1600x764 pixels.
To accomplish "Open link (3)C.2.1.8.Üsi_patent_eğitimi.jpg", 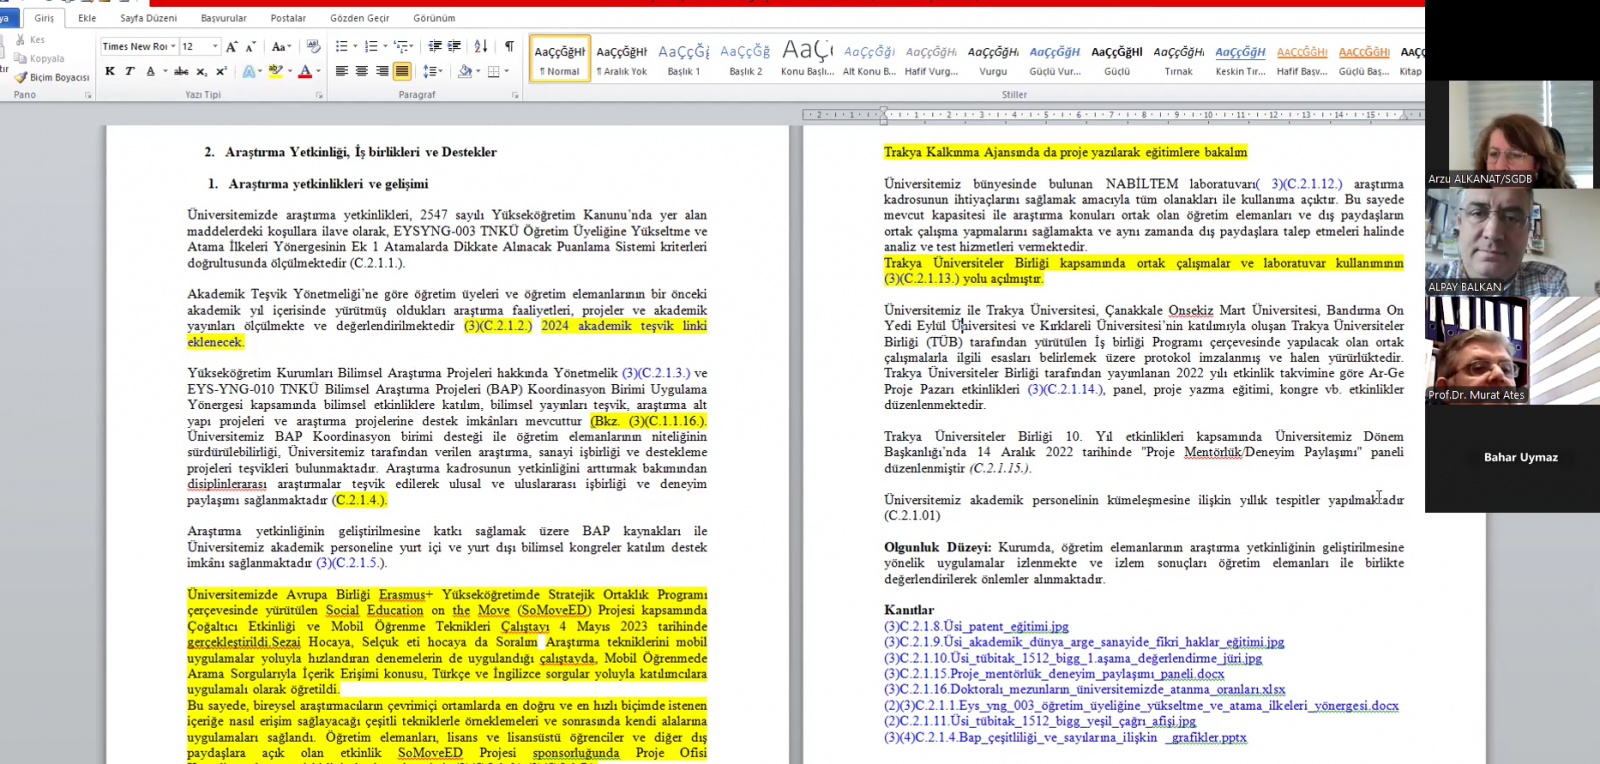I will point(976,626).
